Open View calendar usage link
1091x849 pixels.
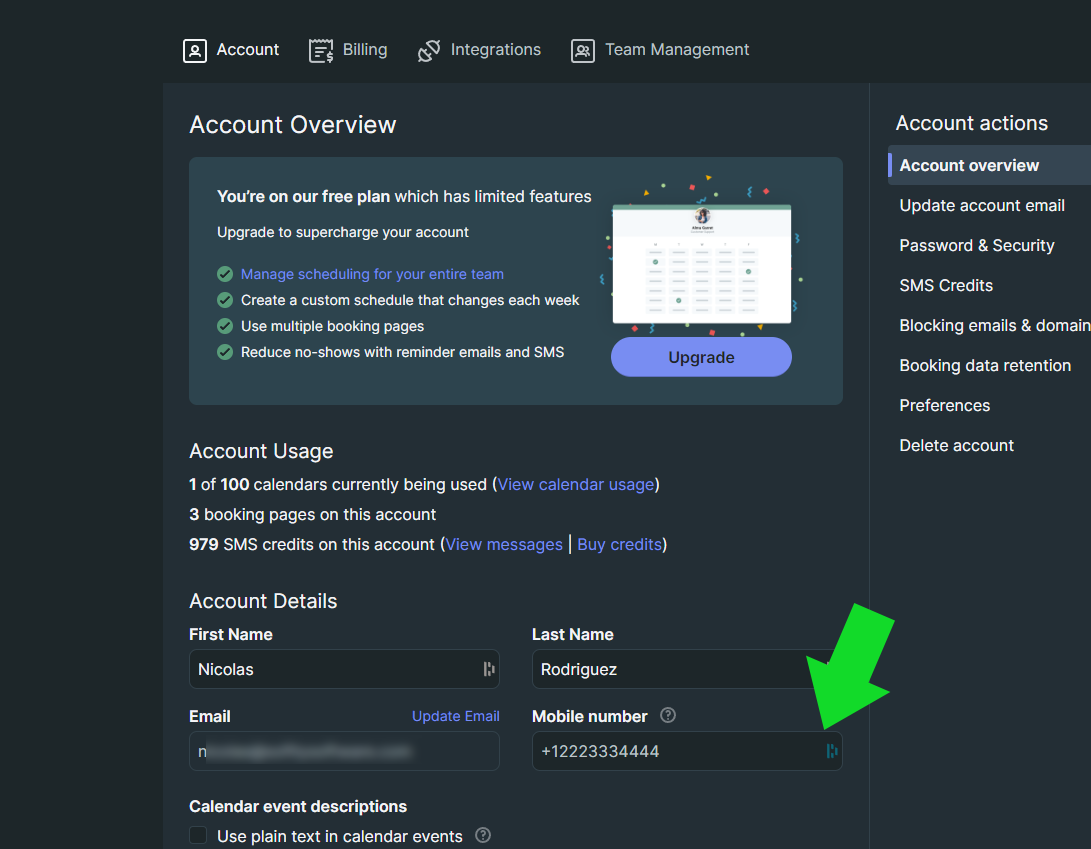[x=576, y=484]
